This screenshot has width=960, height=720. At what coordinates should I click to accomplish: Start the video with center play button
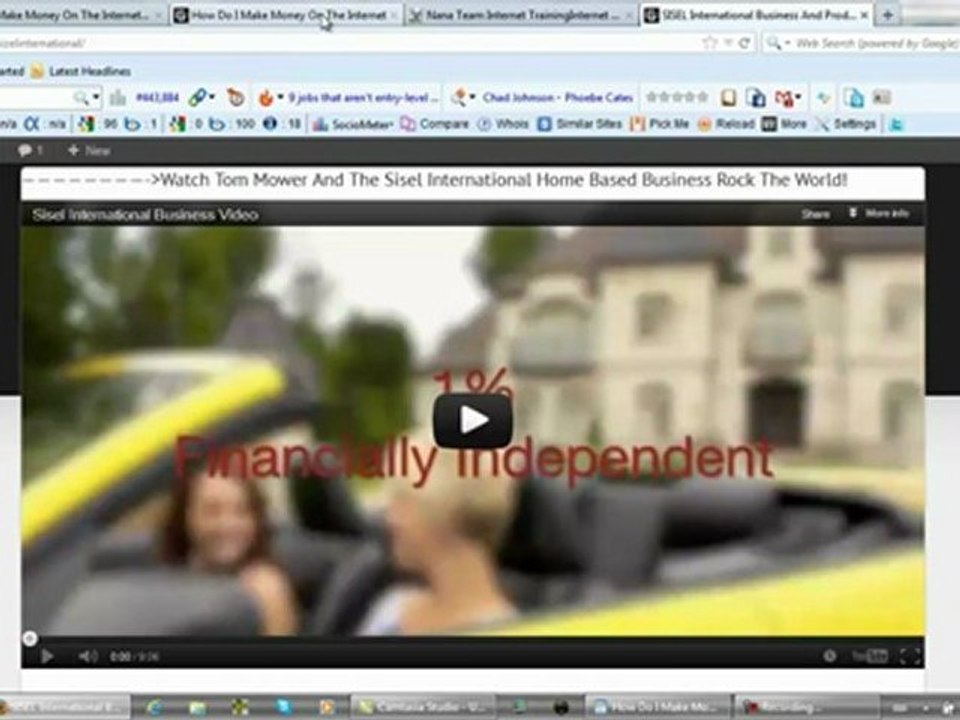click(x=473, y=421)
